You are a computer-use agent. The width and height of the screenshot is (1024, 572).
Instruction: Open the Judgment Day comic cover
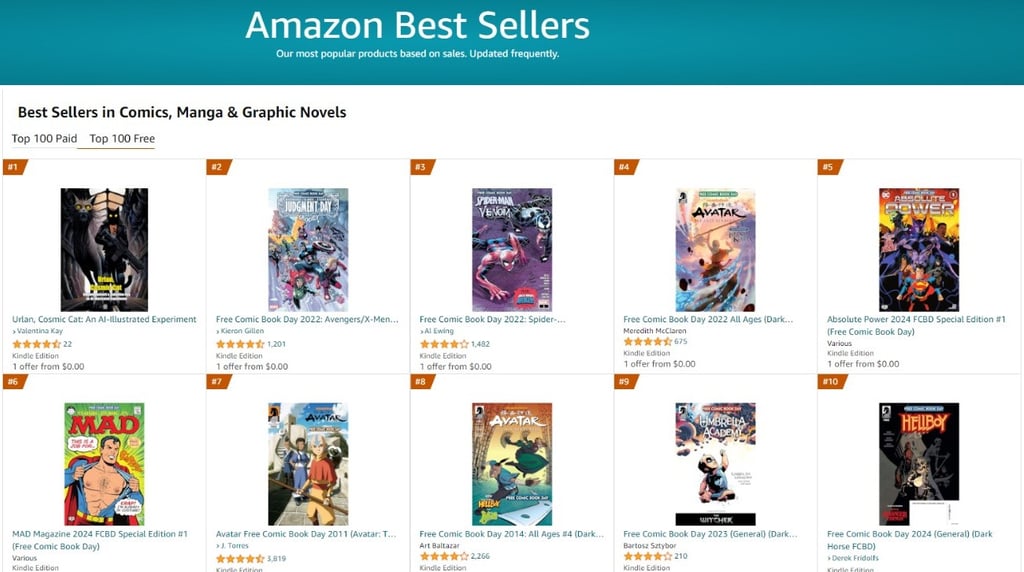point(308,249)
